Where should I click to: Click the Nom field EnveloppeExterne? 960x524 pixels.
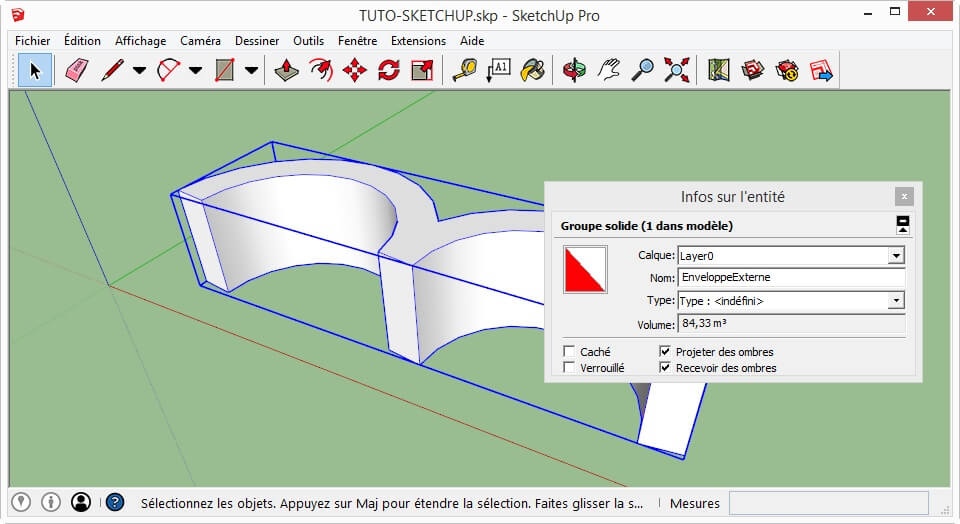pos(791,277)
